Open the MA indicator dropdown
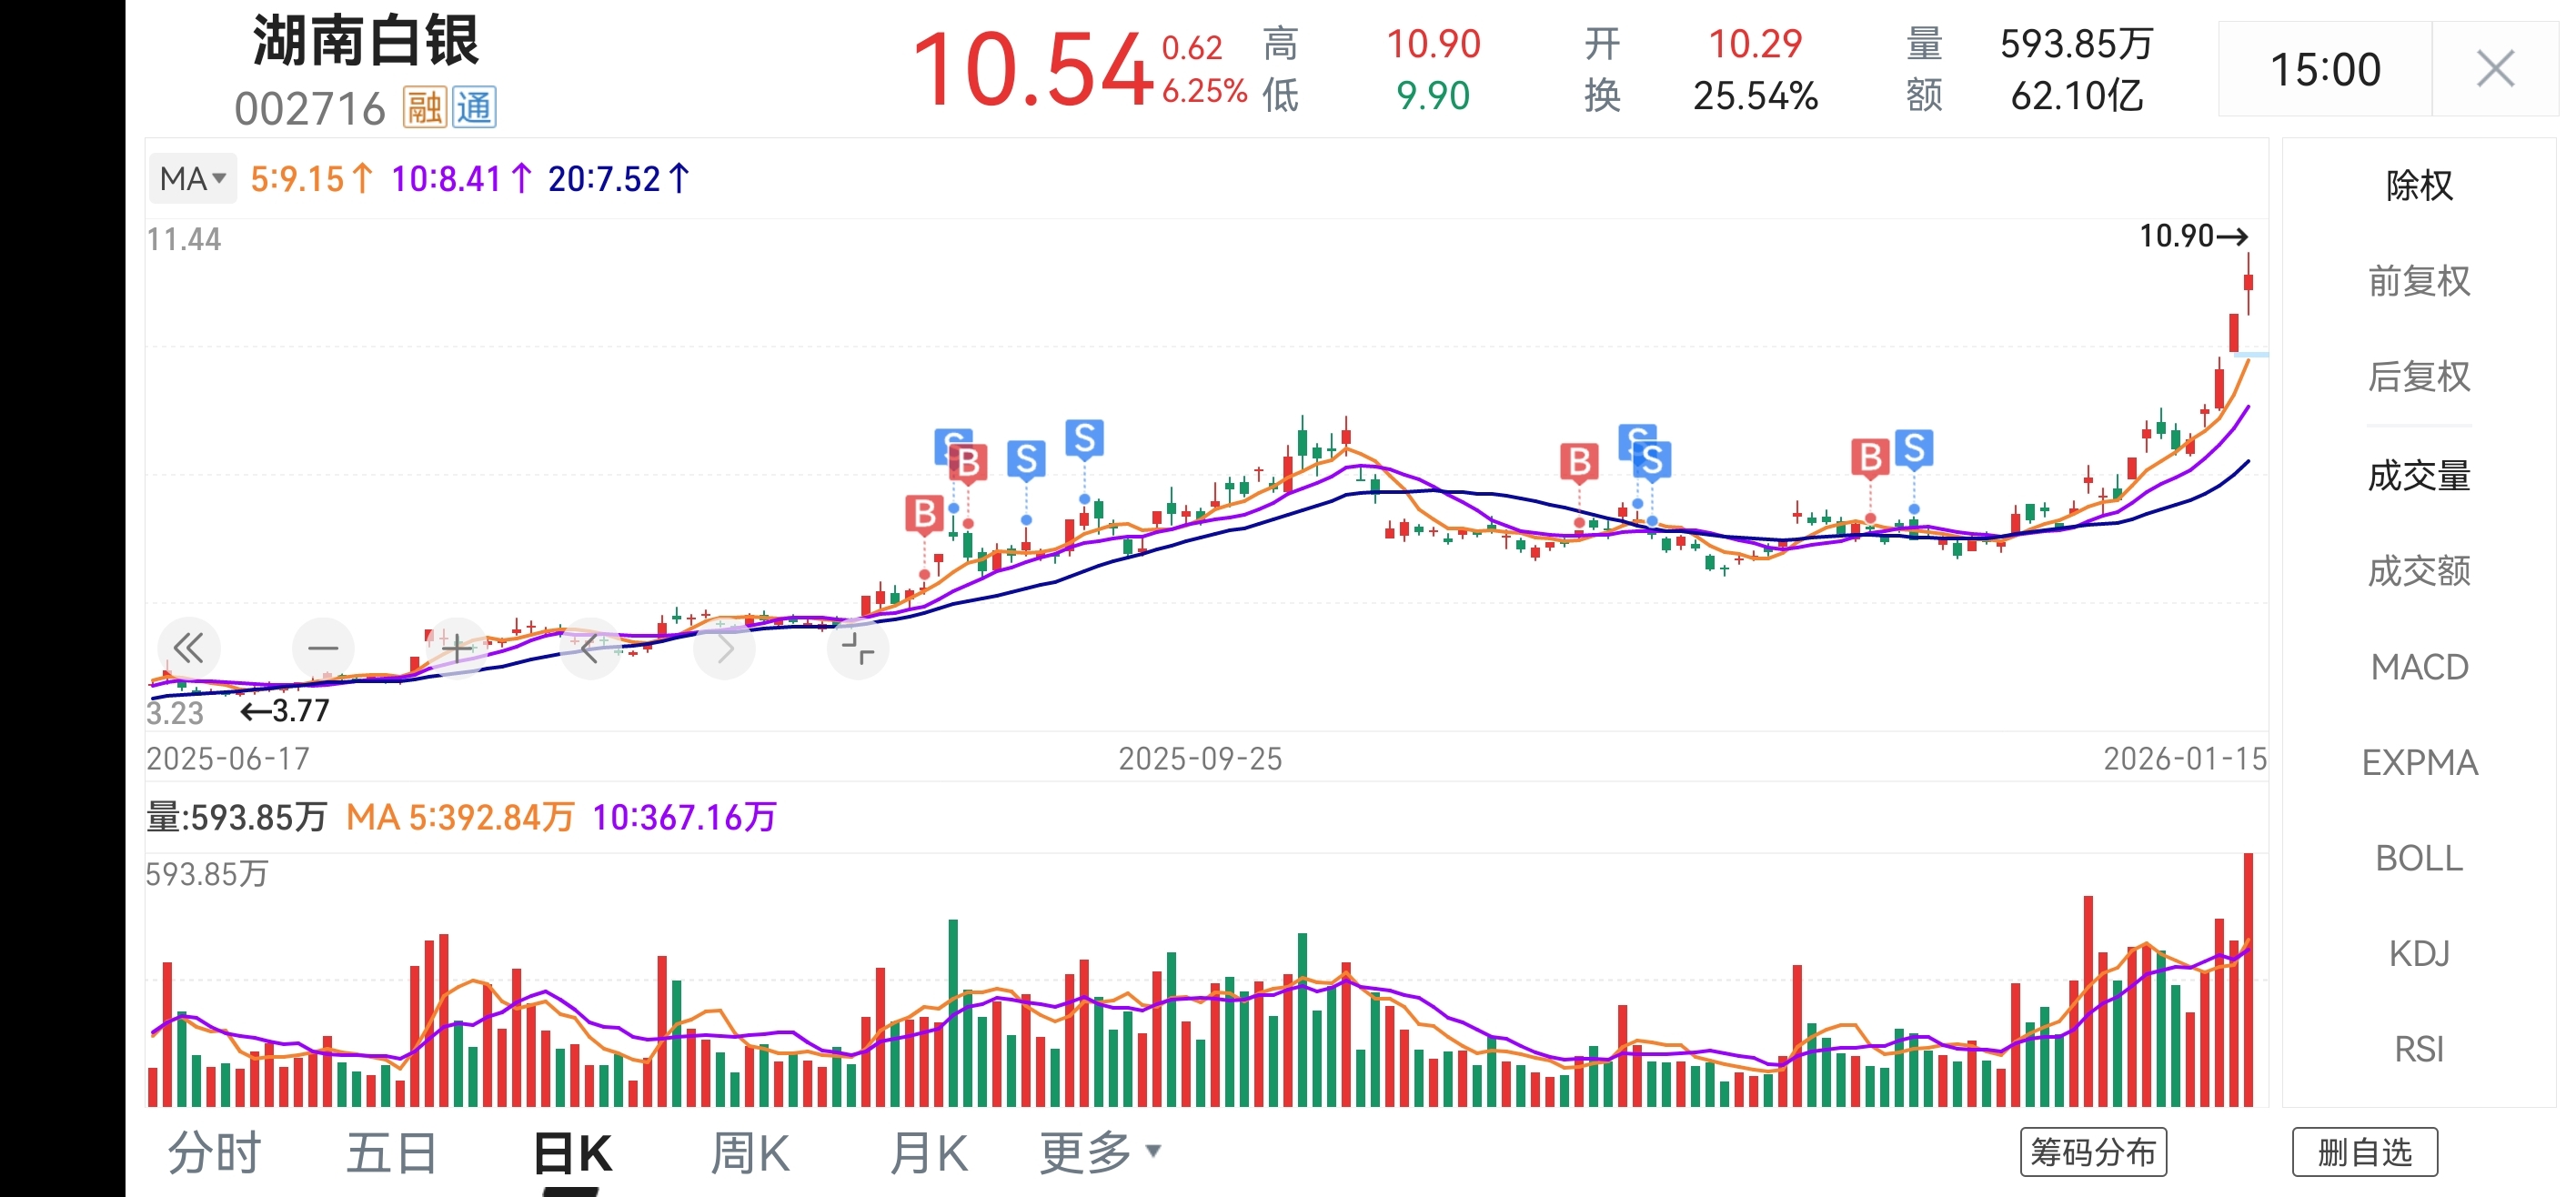The height and width of the screenshot is (1197, 2576). pyautogui.click(x=193, y=179)
